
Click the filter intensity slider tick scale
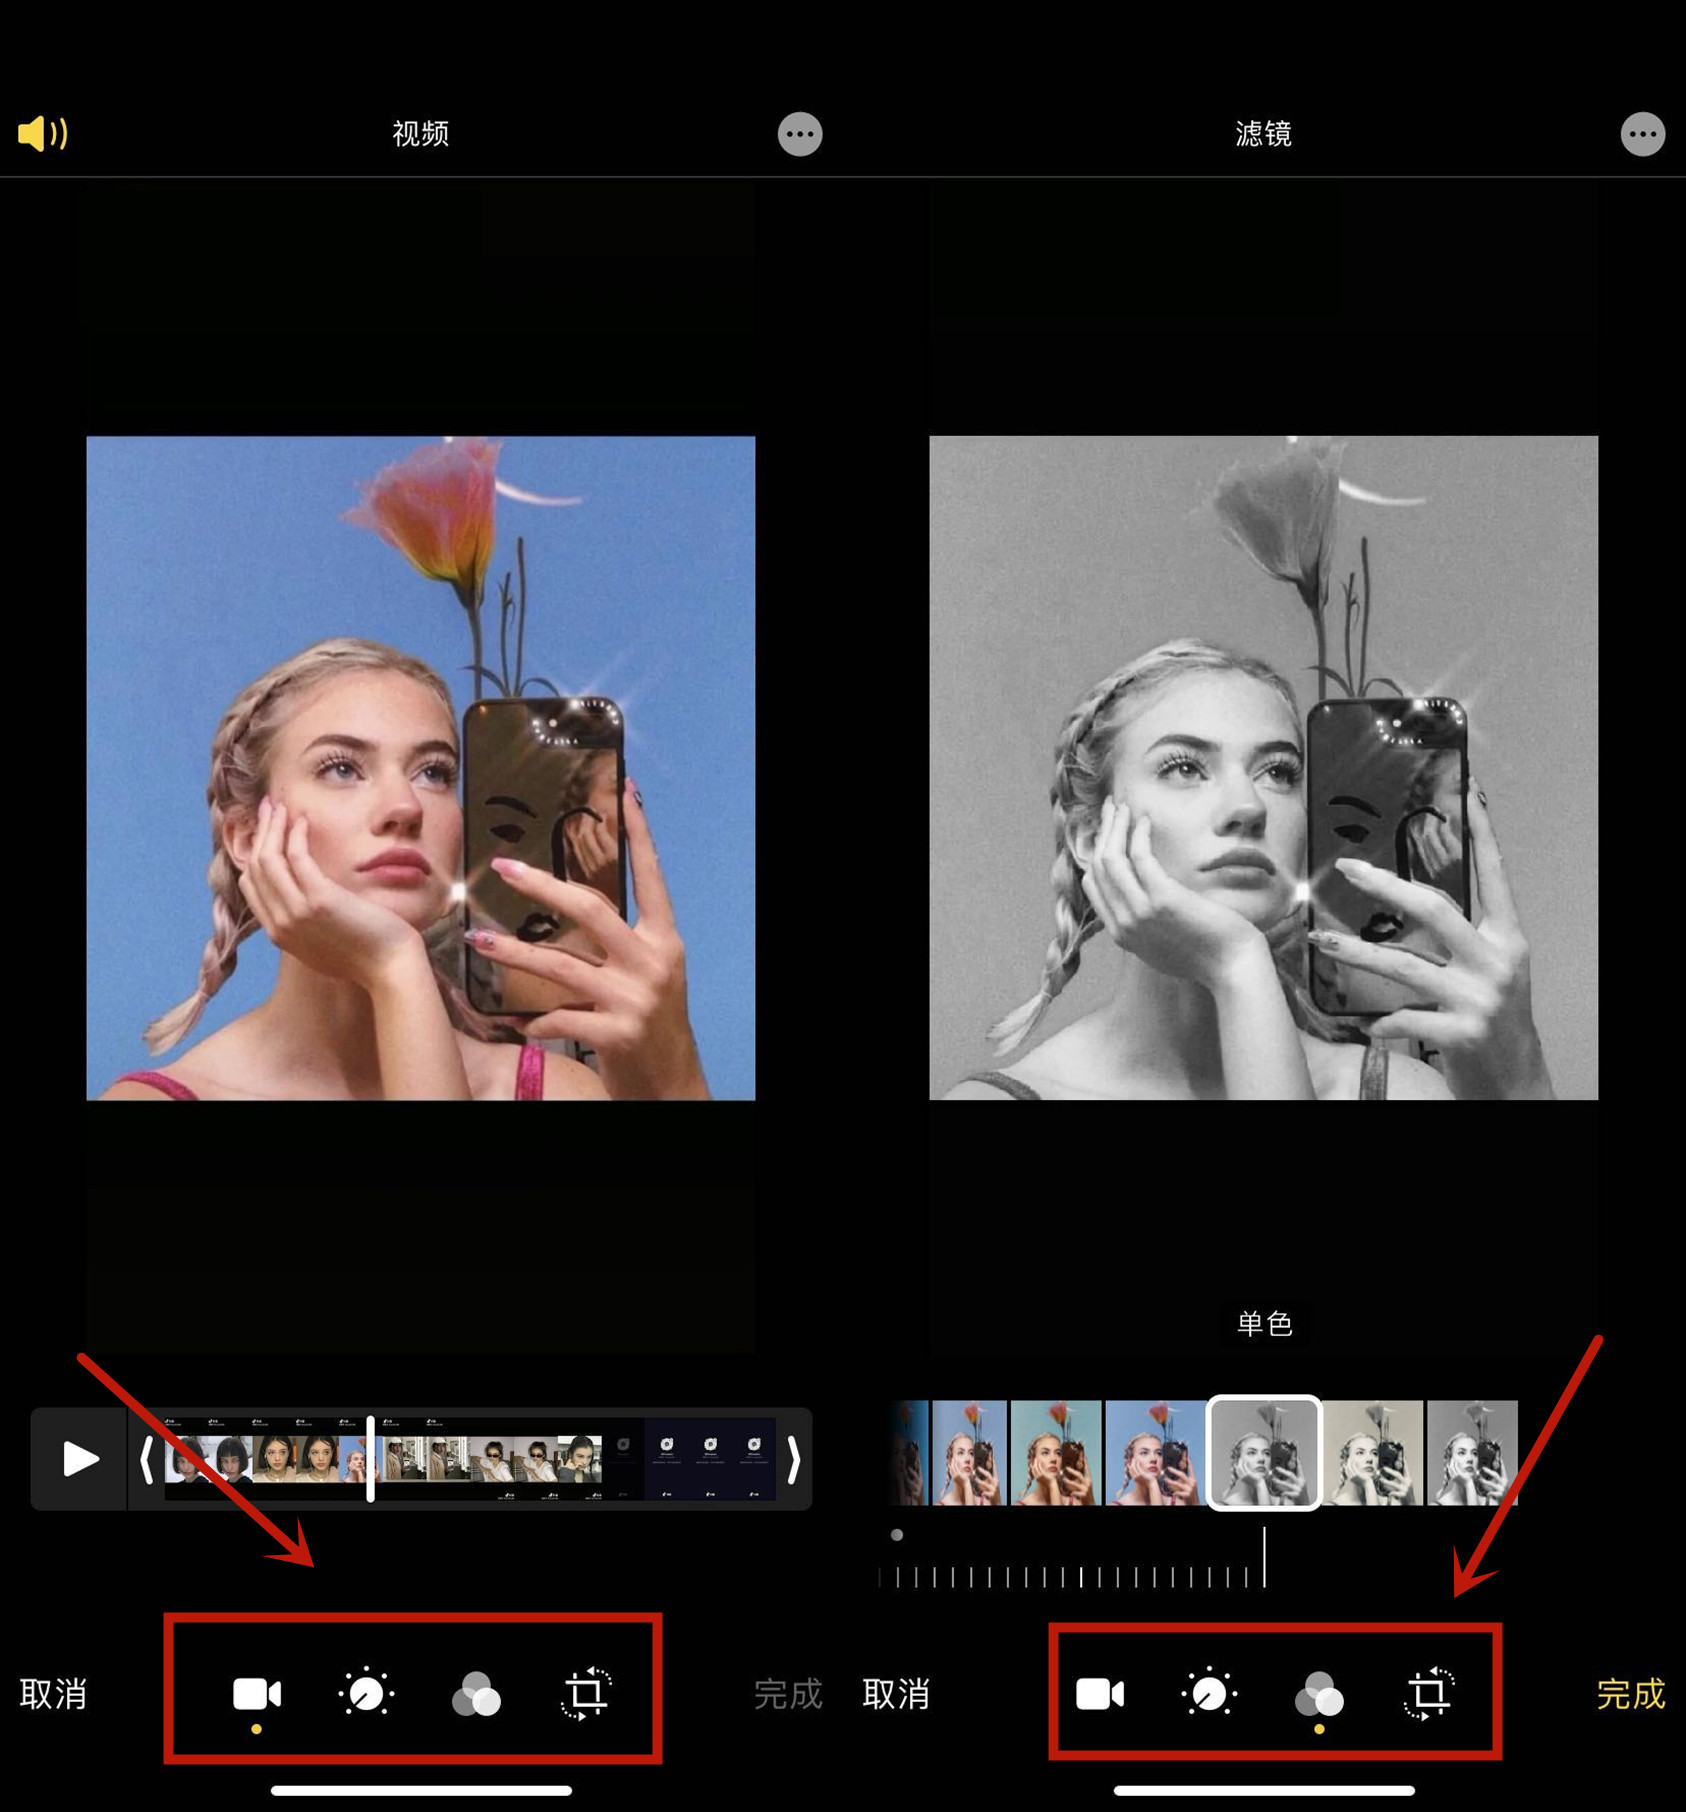(1070, 1577)
